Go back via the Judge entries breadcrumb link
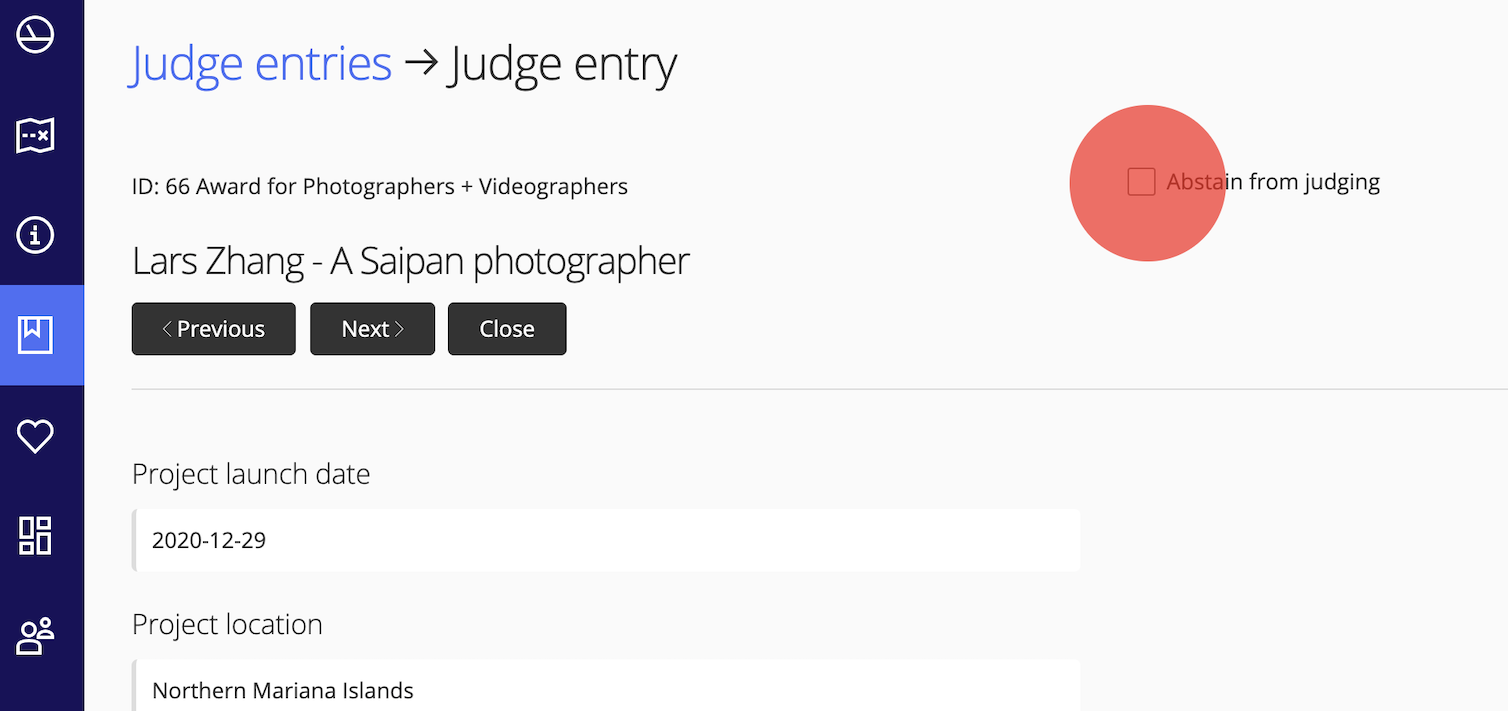Screen dimensions: 1508x711 260,63
